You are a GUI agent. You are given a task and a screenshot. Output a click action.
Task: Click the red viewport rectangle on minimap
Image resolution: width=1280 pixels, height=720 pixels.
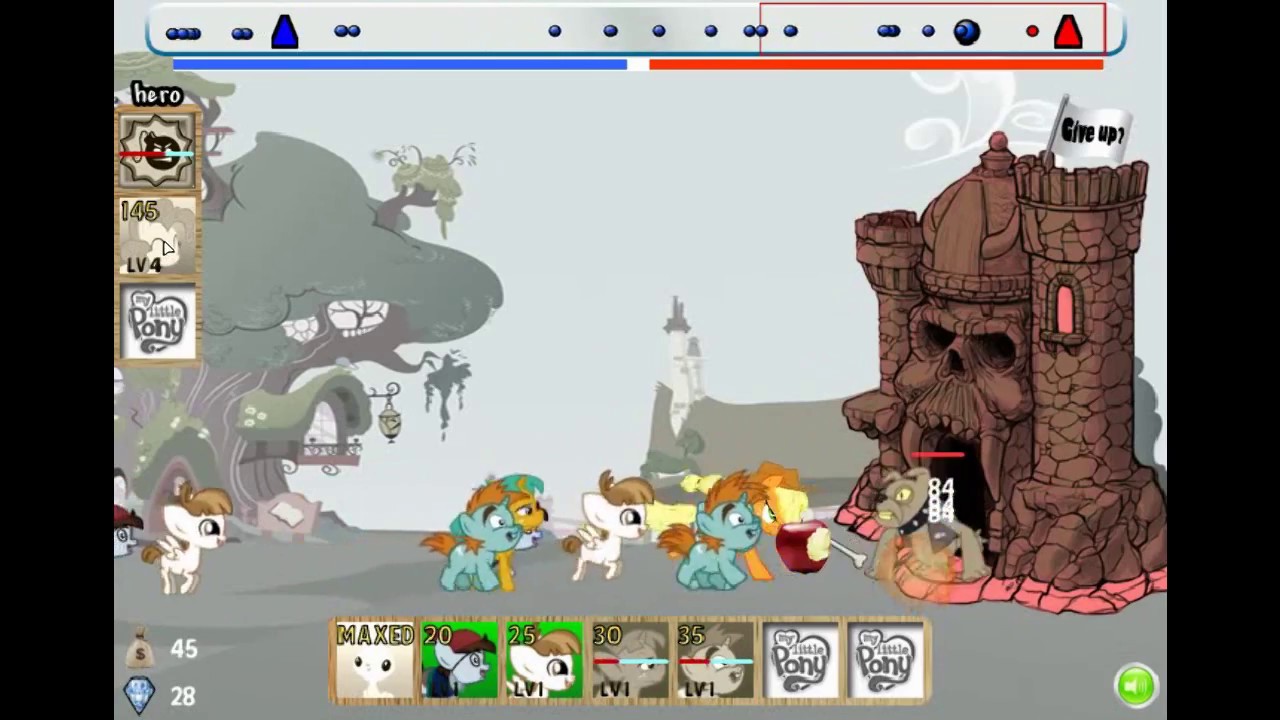pos(932,28)
